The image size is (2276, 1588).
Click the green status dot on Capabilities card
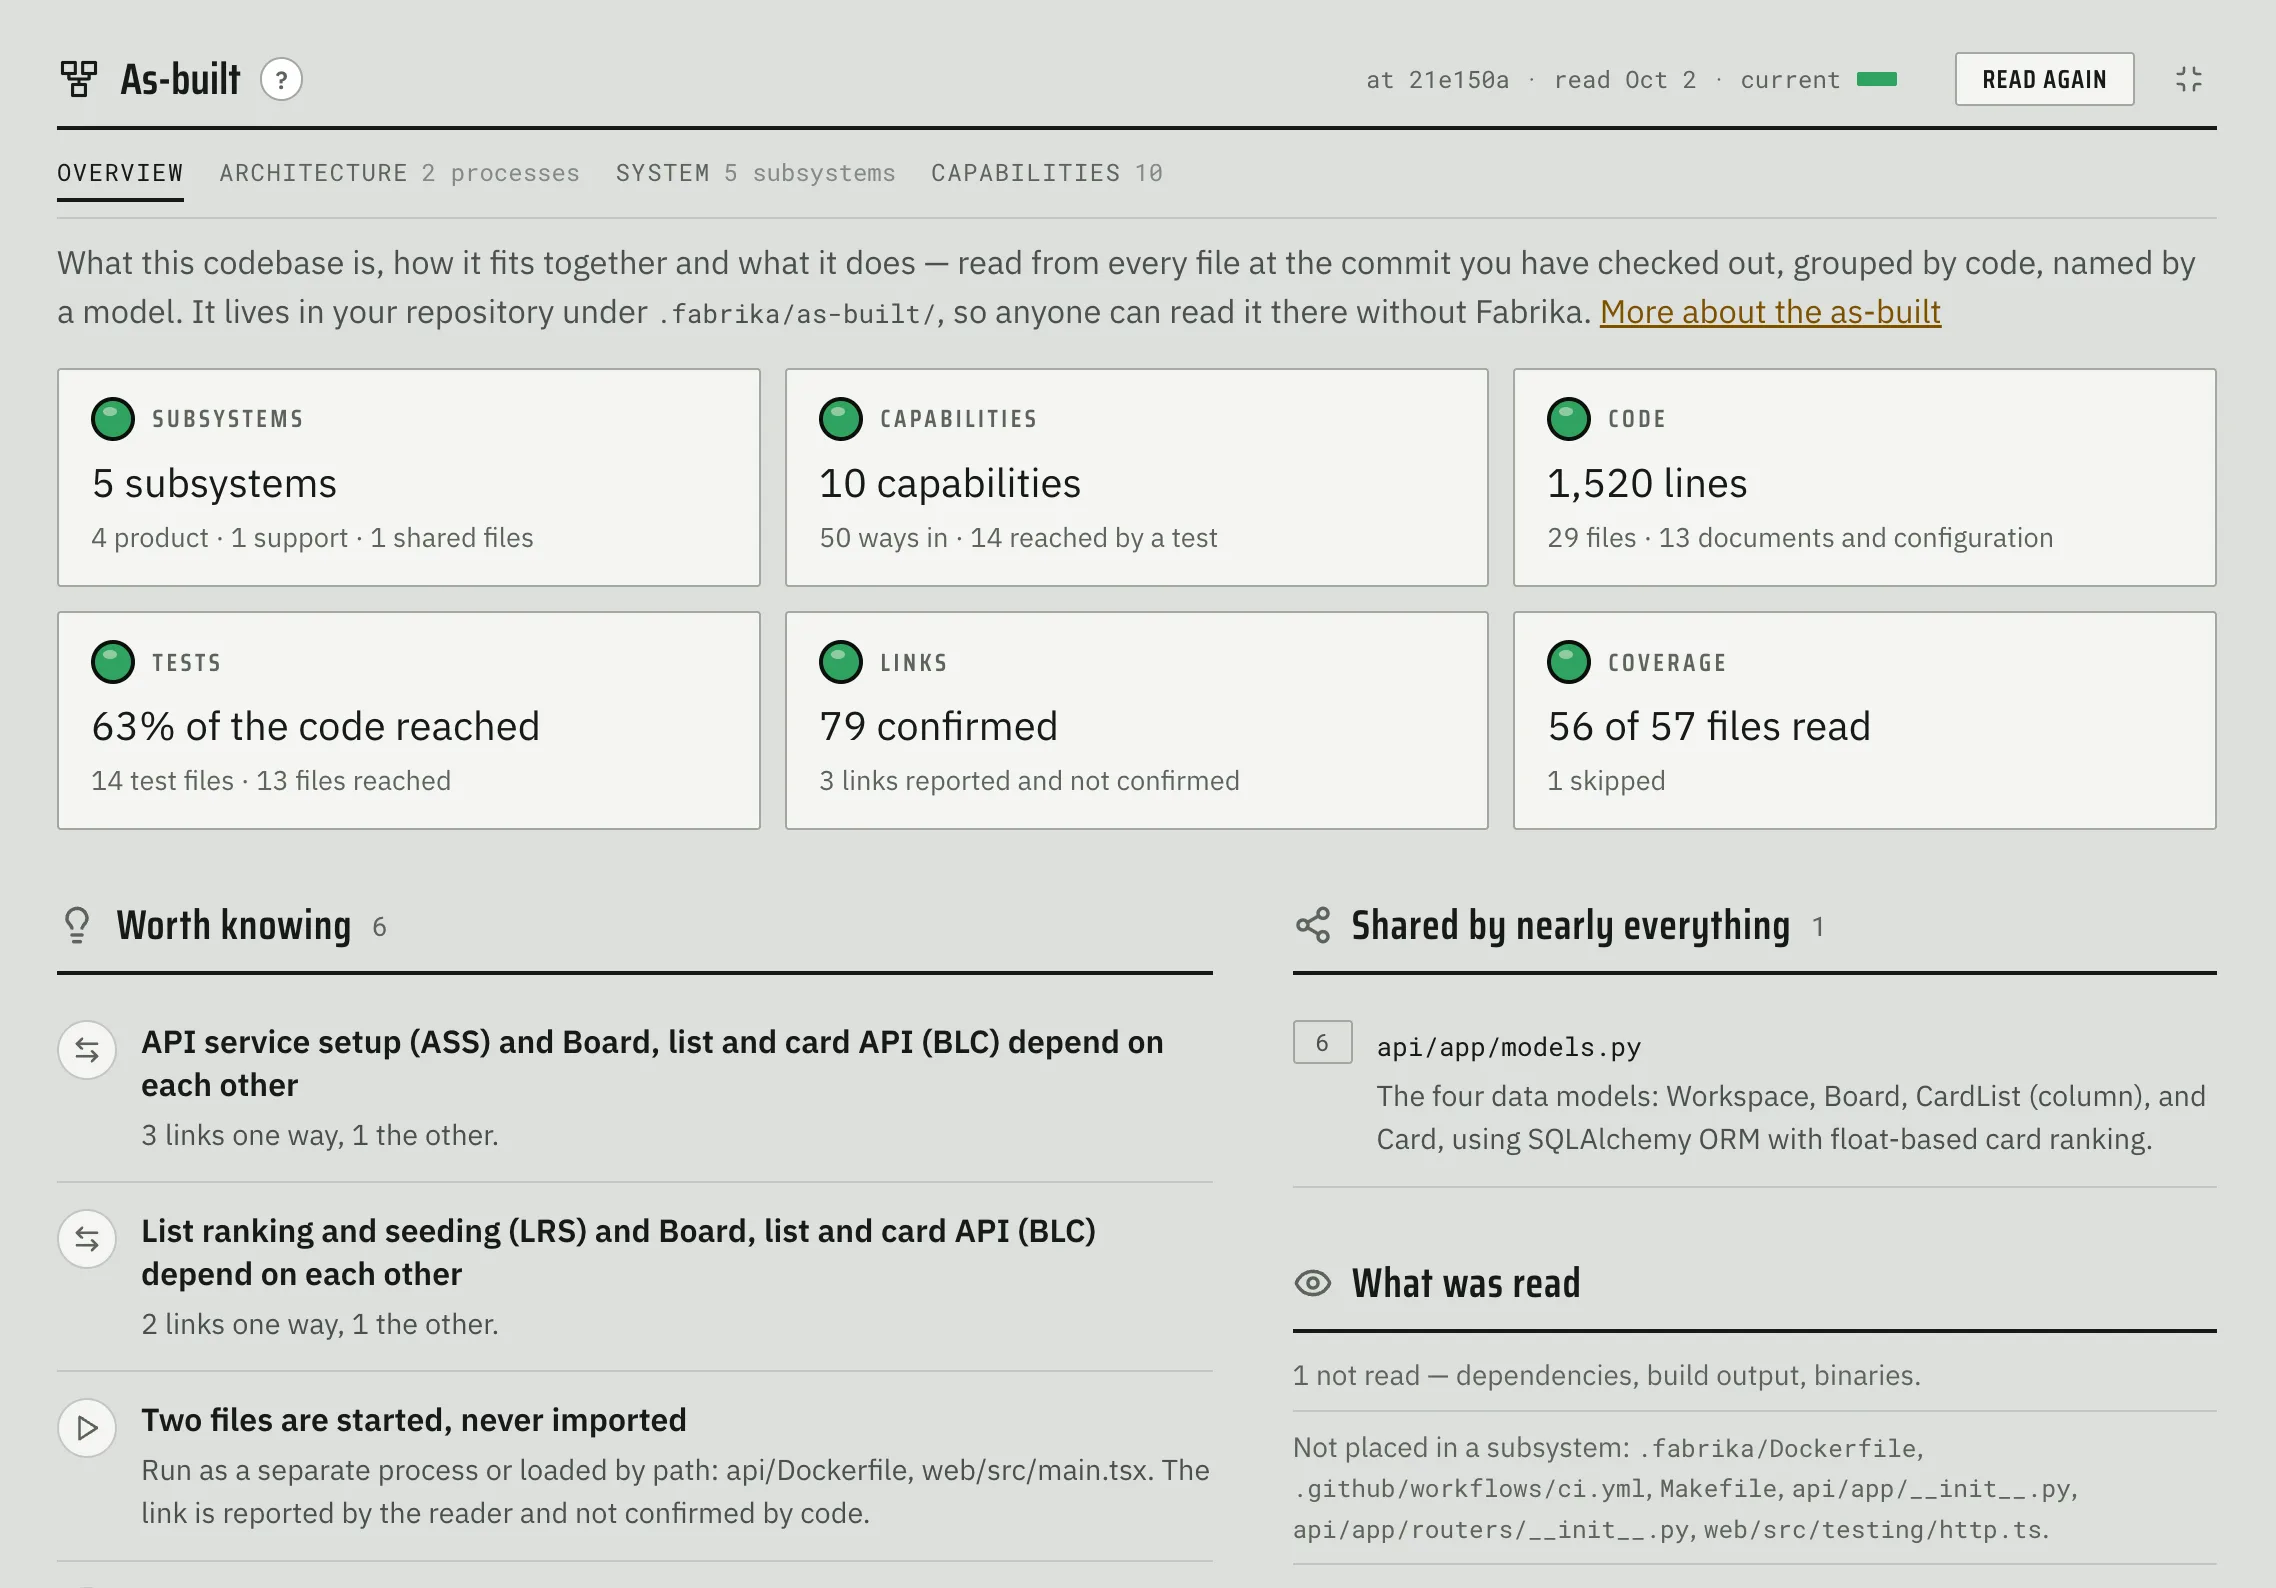point(840,419)
